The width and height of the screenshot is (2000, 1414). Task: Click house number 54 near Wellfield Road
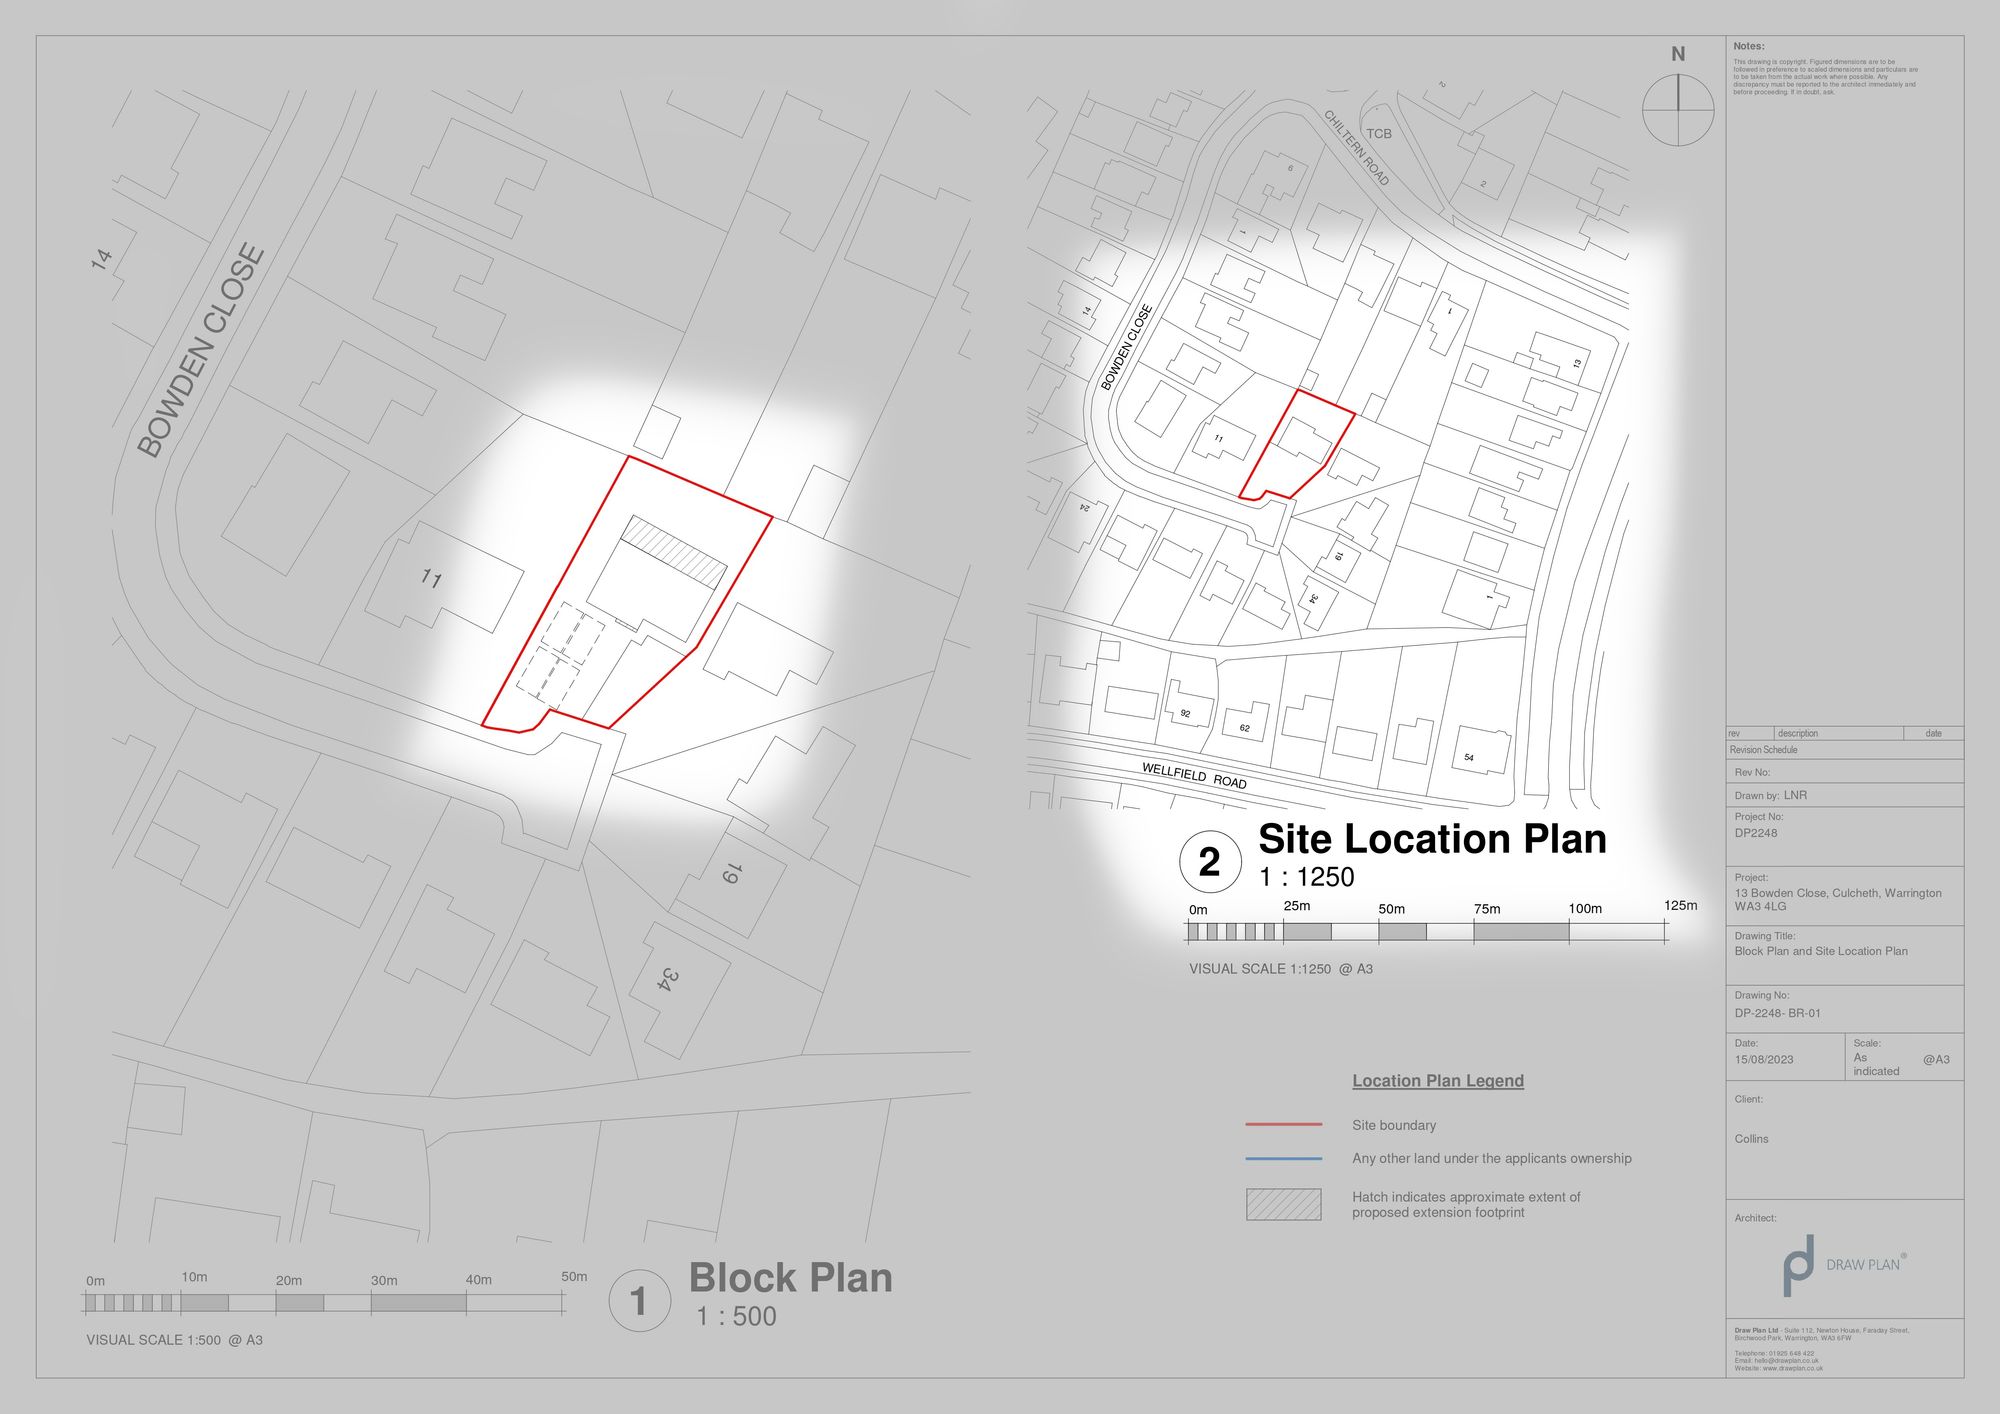[1469, 758]
